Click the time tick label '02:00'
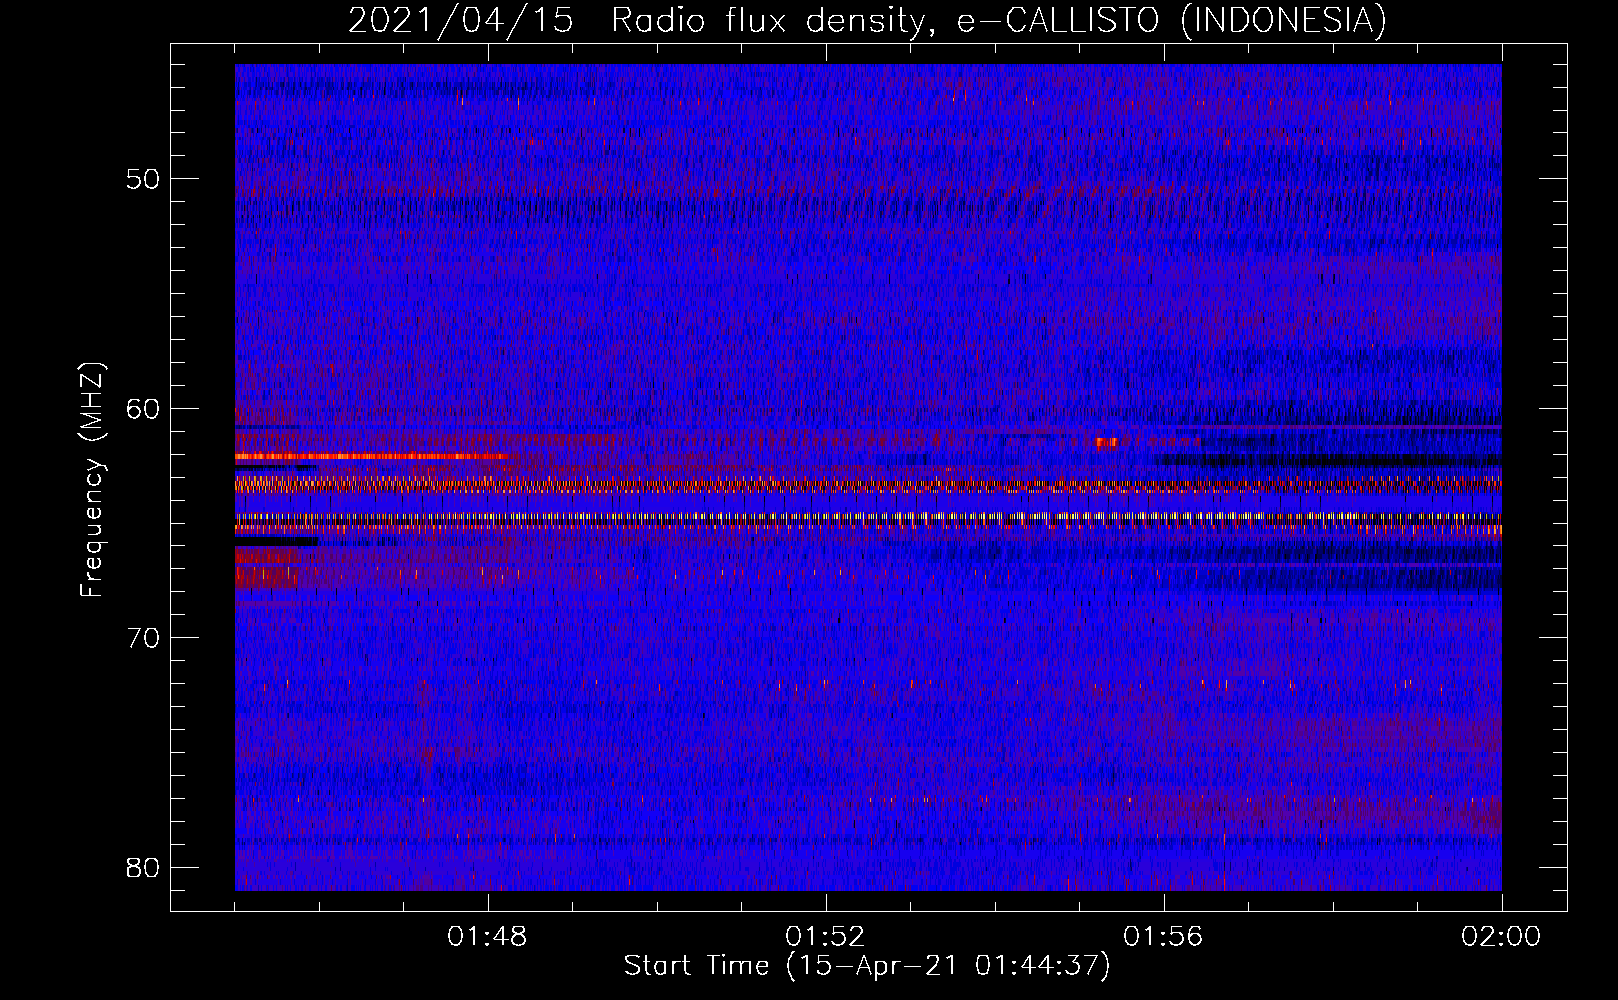This screenshot has height=1000, width=1618. (x=1501, y=937)
